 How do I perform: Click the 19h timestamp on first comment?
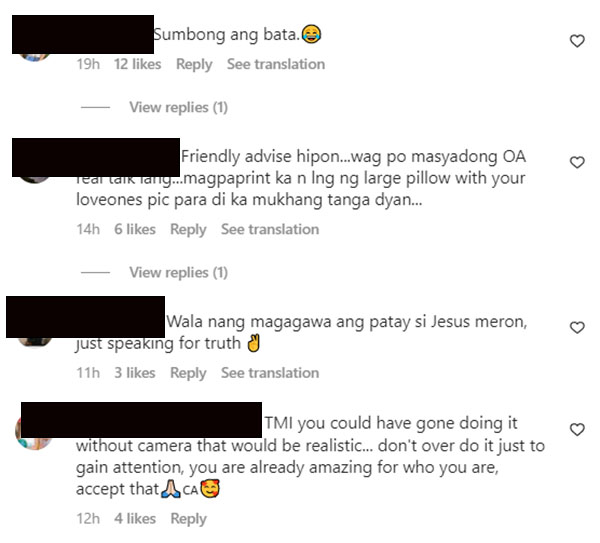88,64
